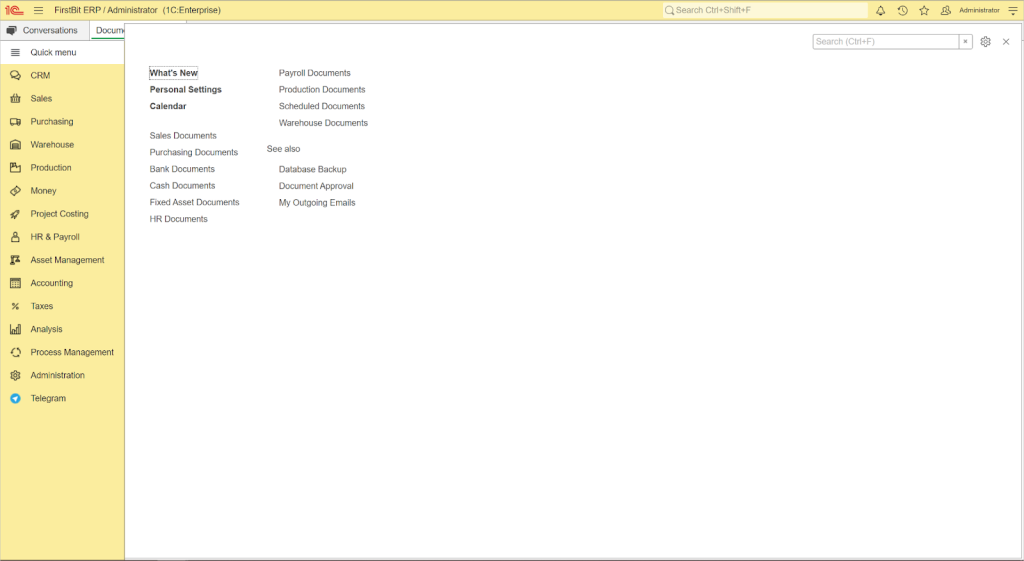Open the Analysis section
The height and width of the screenshot is (561, 1024).
pos(62,329)
